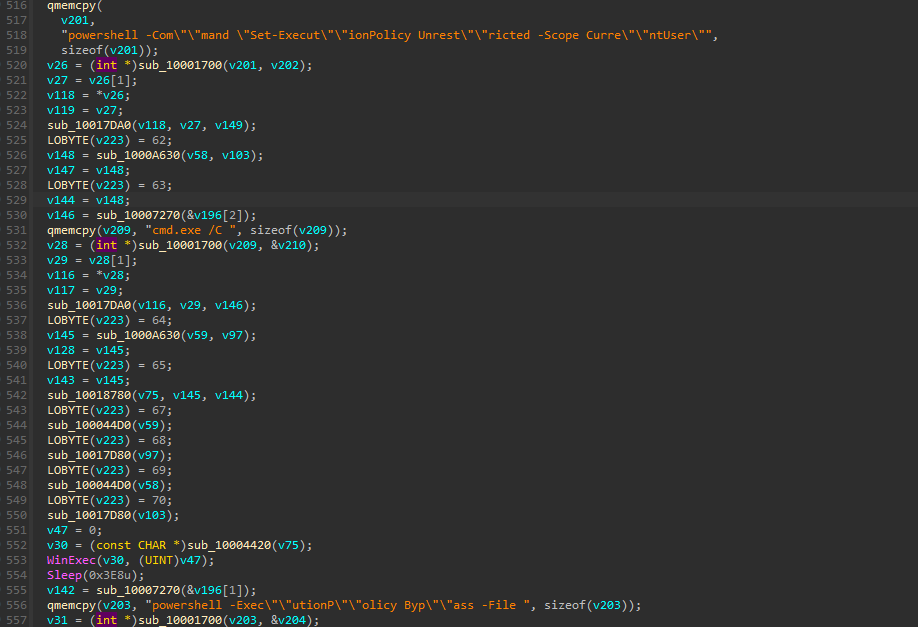Image resolution: width=918 pixels, height=627 pixels.
Task: Select sub_1000A630 on line 538
Action: point(138,335)
